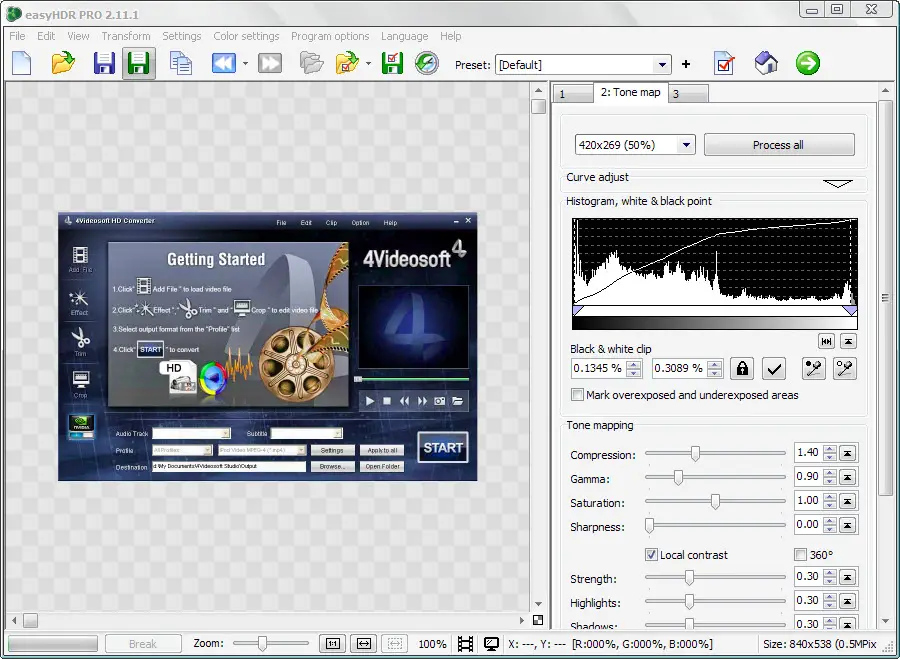Click green floppy with red checkmark icon
This screenshot has height=659, width=900.
pos(392,63)
